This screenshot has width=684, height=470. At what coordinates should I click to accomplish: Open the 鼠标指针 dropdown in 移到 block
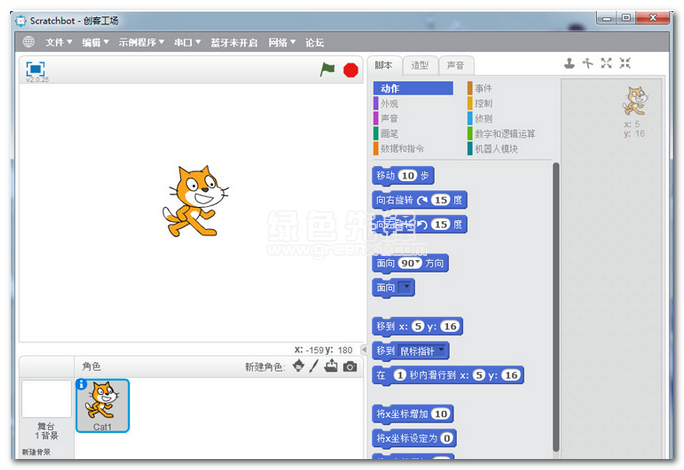point(422,350)
